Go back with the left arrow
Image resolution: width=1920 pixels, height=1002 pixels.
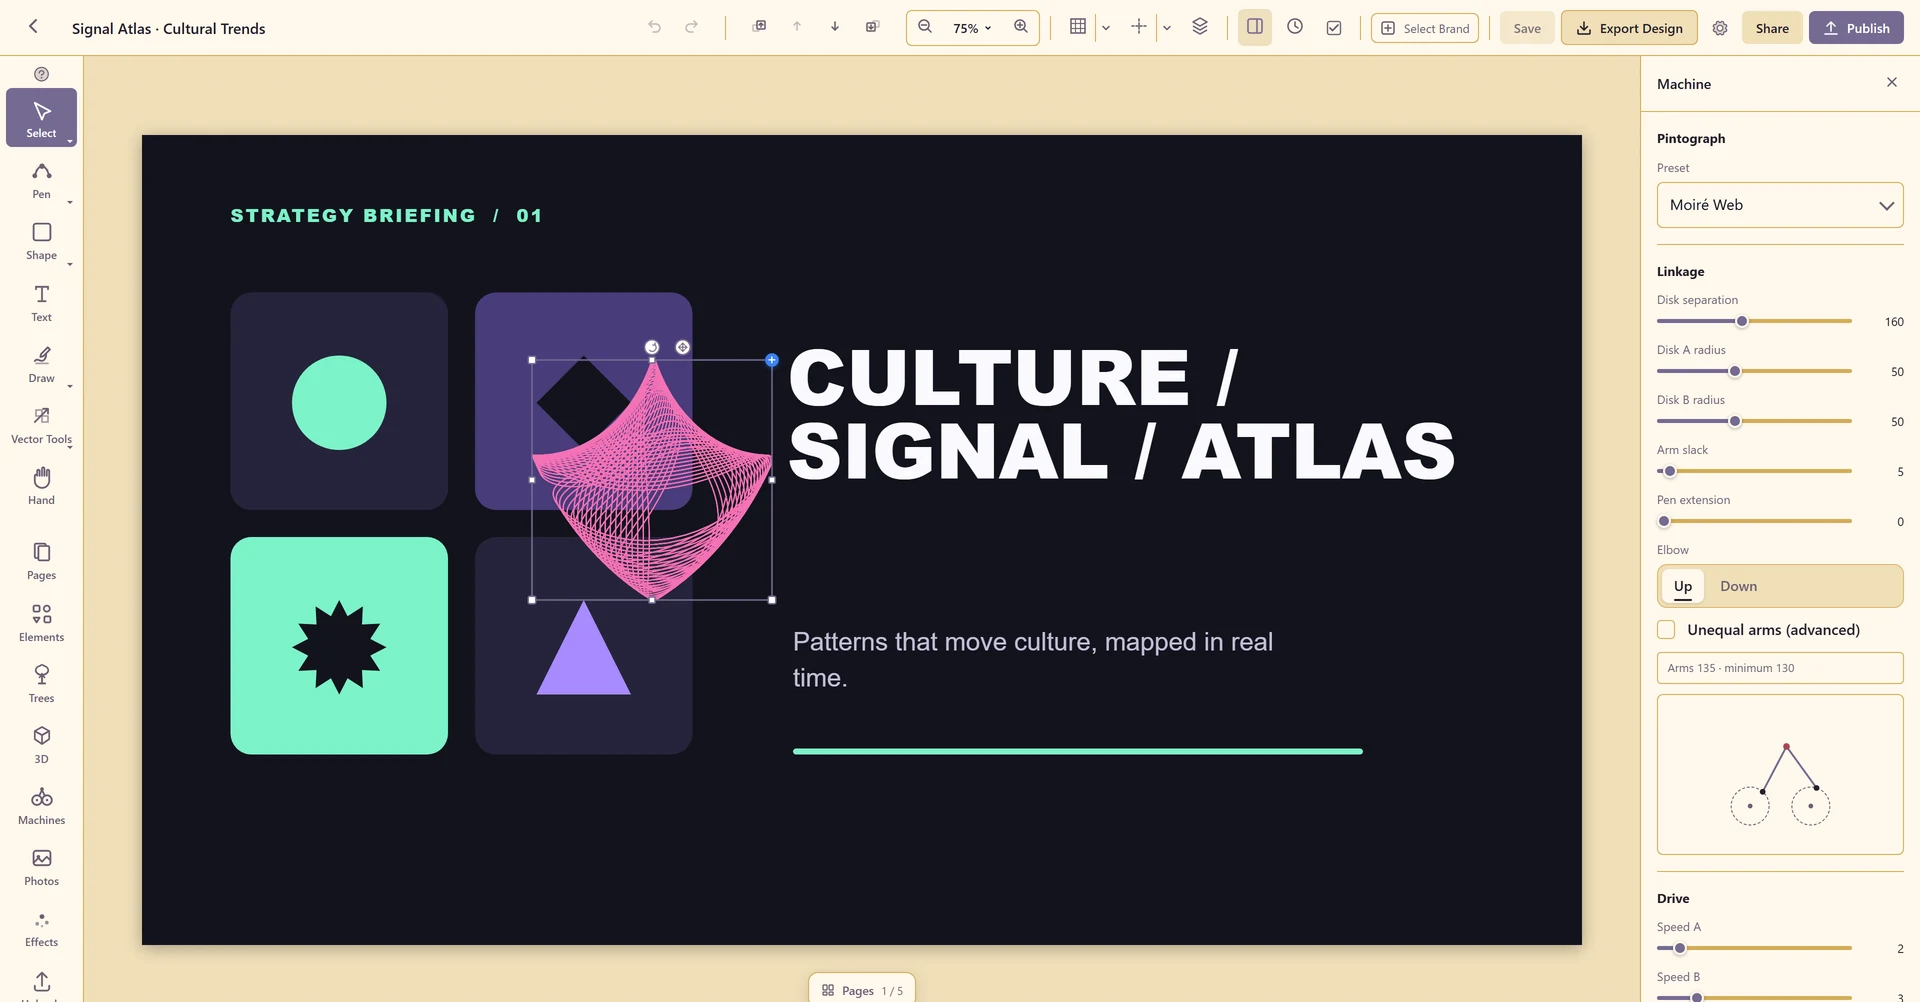(33, 27)
